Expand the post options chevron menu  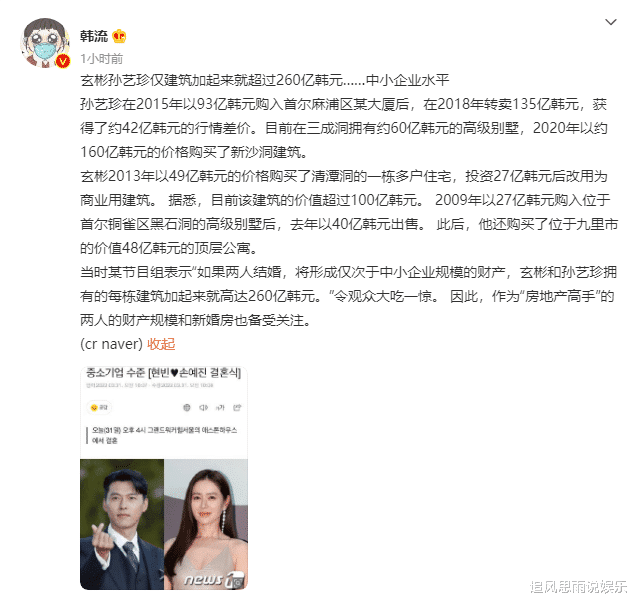pyautogui.click(x=611, y=22)
